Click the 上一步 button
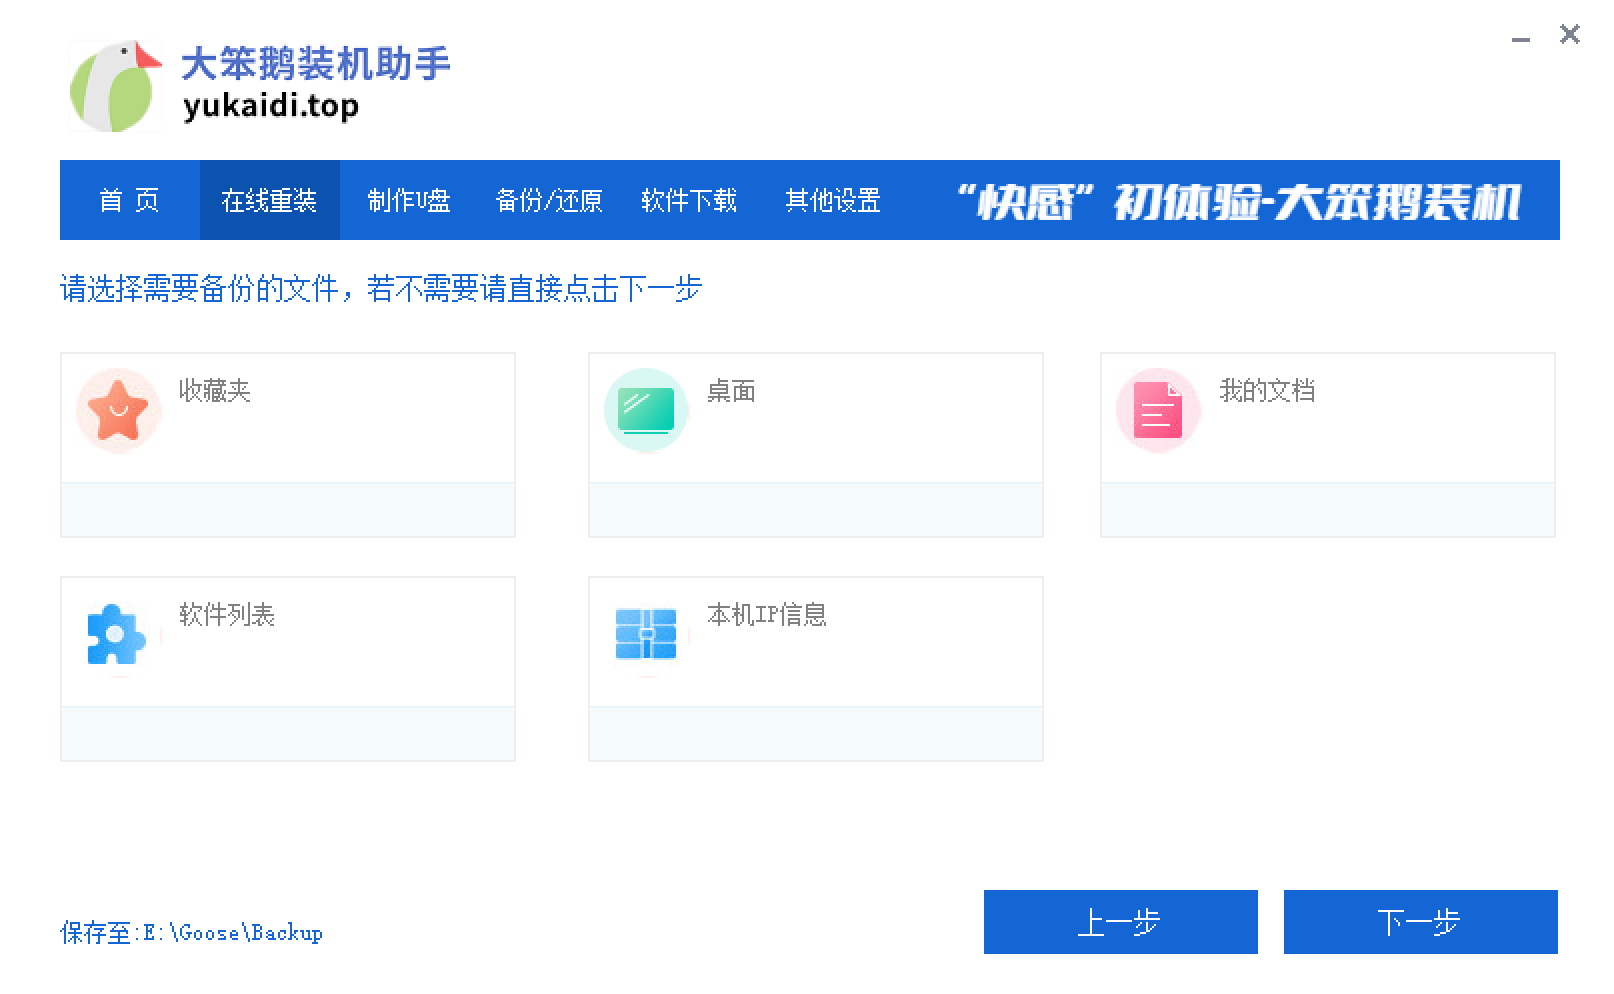 point(1120,922)
